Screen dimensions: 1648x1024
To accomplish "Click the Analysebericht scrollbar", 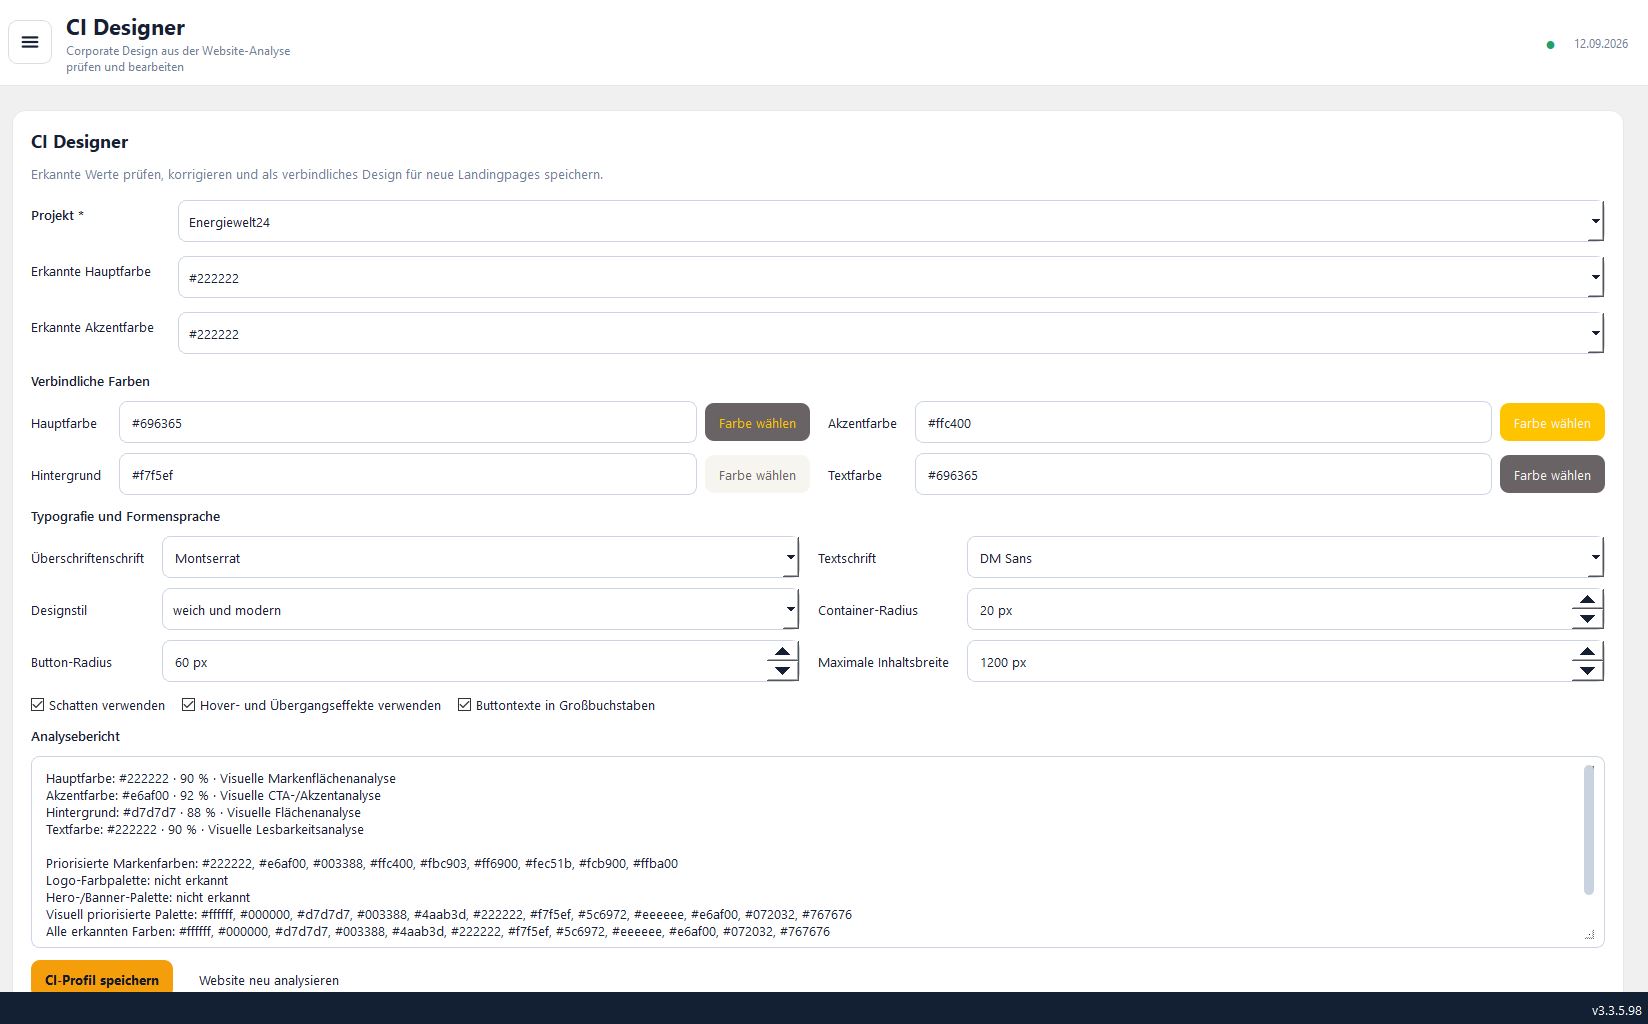I will click(1589, 830).
